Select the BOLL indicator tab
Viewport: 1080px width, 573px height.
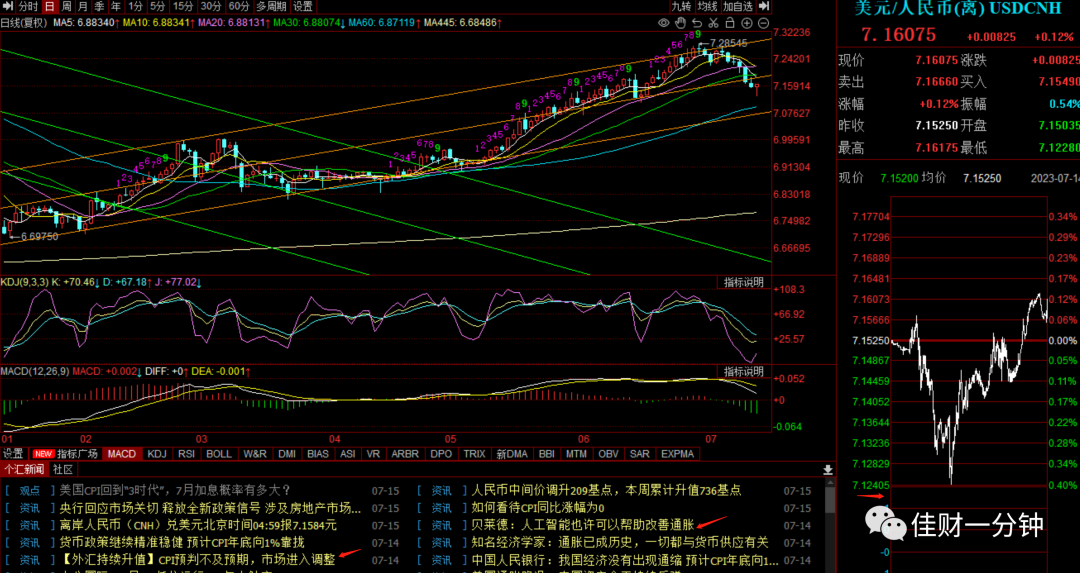coord(219,454)
